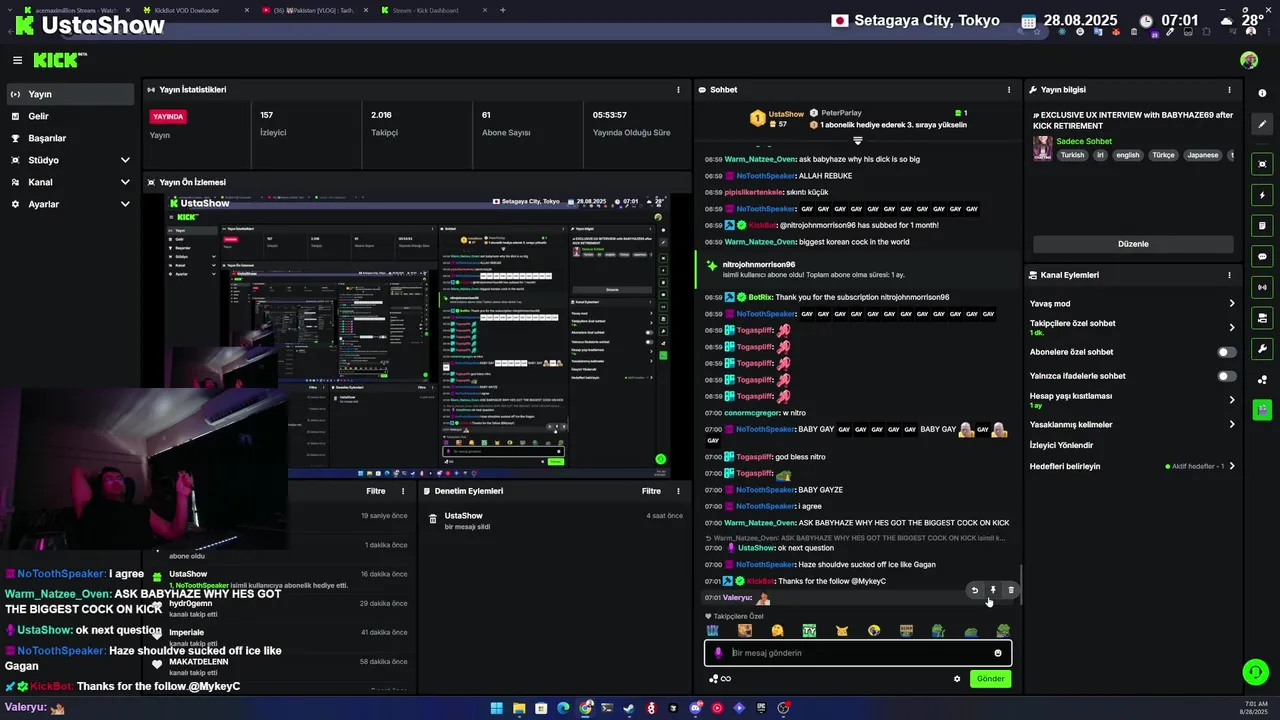Screen dimensions: 1280x720
Task: Switch to the YouTube Pakistan VLOG browser tab
Action: click(314, 10)
